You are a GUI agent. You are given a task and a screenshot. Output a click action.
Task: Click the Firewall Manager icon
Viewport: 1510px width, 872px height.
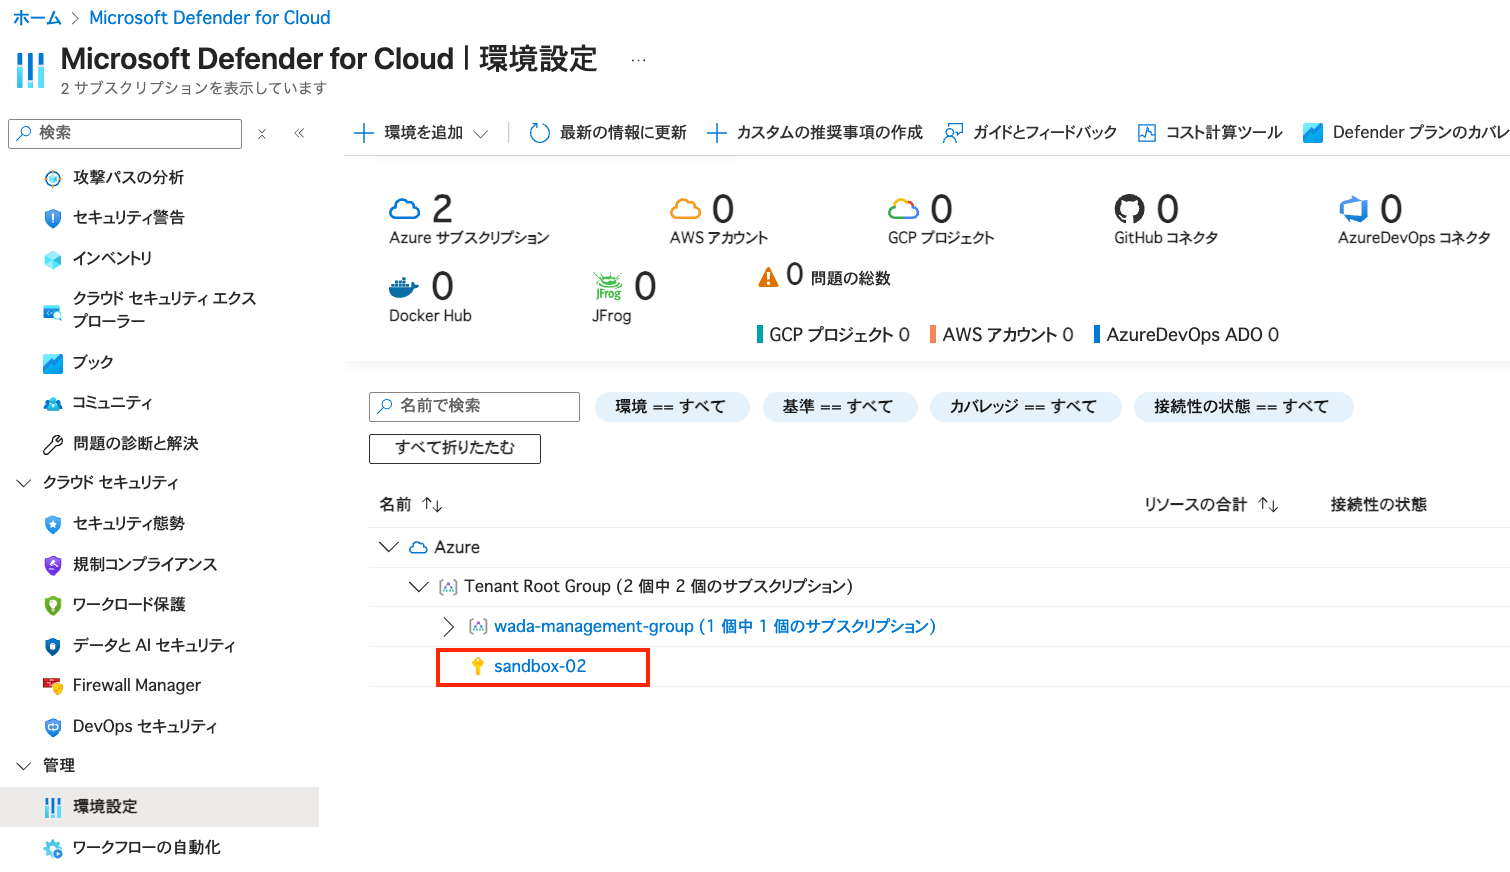click(53, 686)
